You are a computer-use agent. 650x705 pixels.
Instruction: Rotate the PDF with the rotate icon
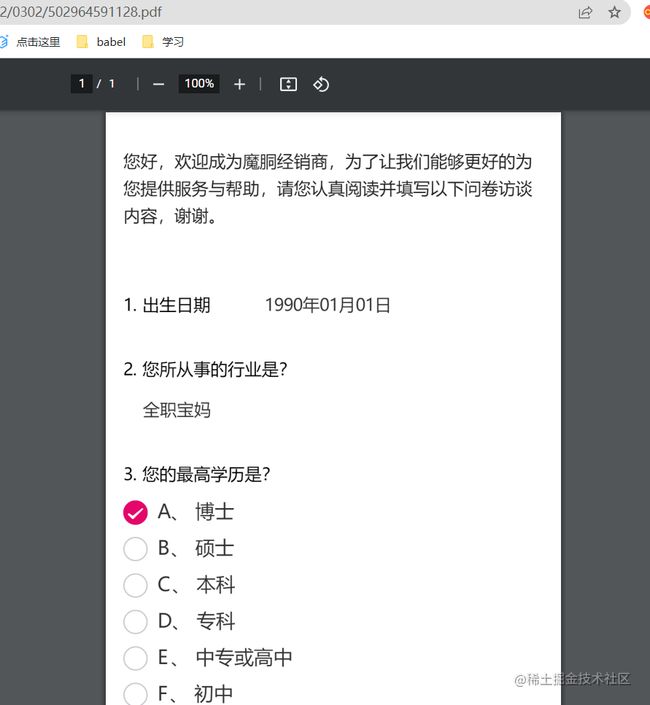tap(321, 84)
